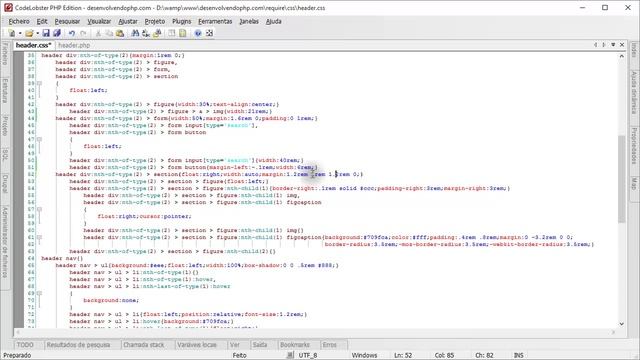Open the TODO bottom panel tab
Image resolution: width=640 pixels, height=360 pixels.
click(25, 345)
